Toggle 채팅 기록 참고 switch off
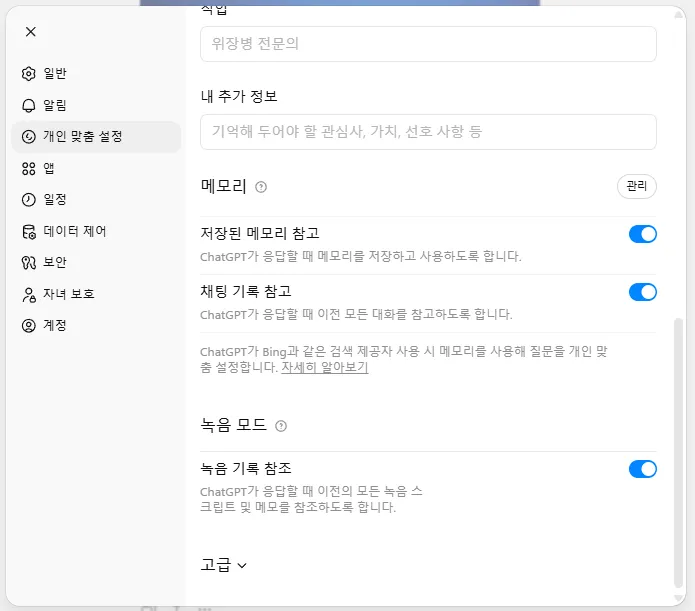 click(642, 292)
